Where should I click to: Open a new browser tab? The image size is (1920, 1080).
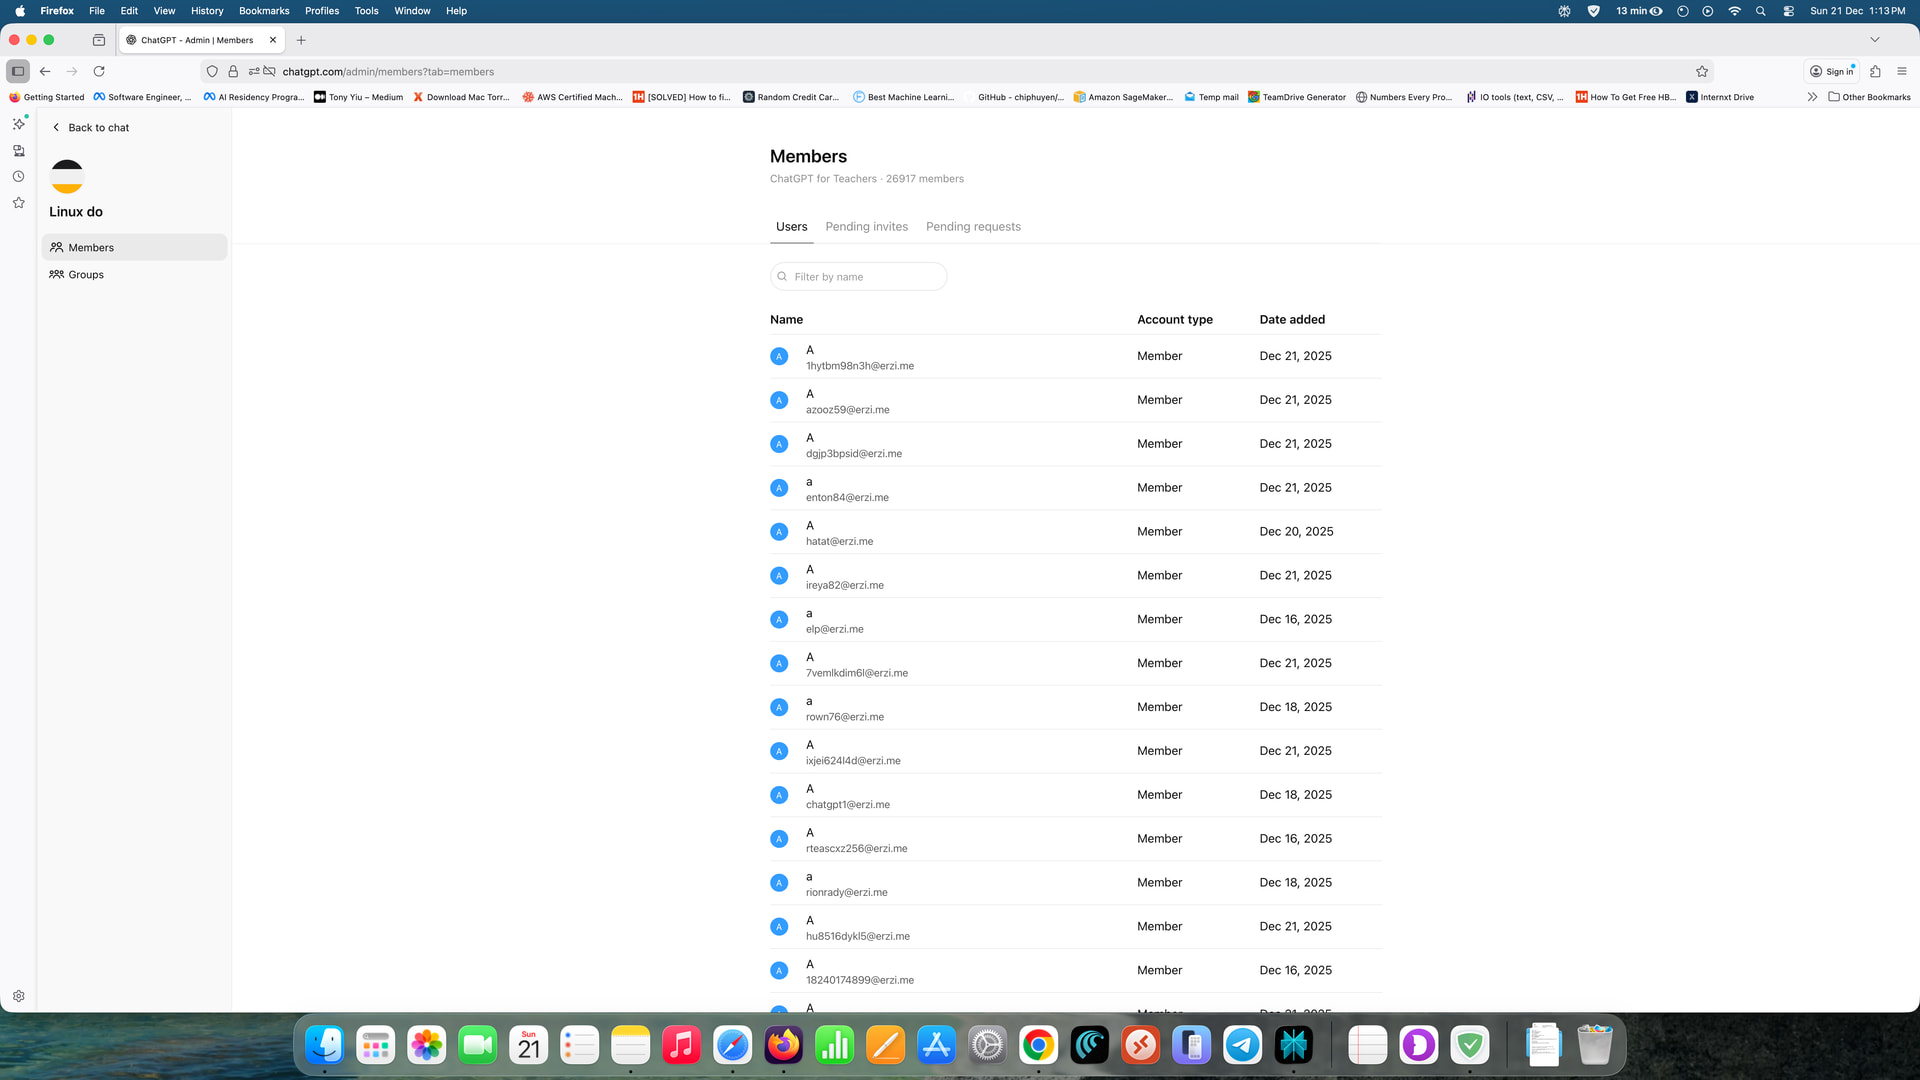(x=301, y=40)
